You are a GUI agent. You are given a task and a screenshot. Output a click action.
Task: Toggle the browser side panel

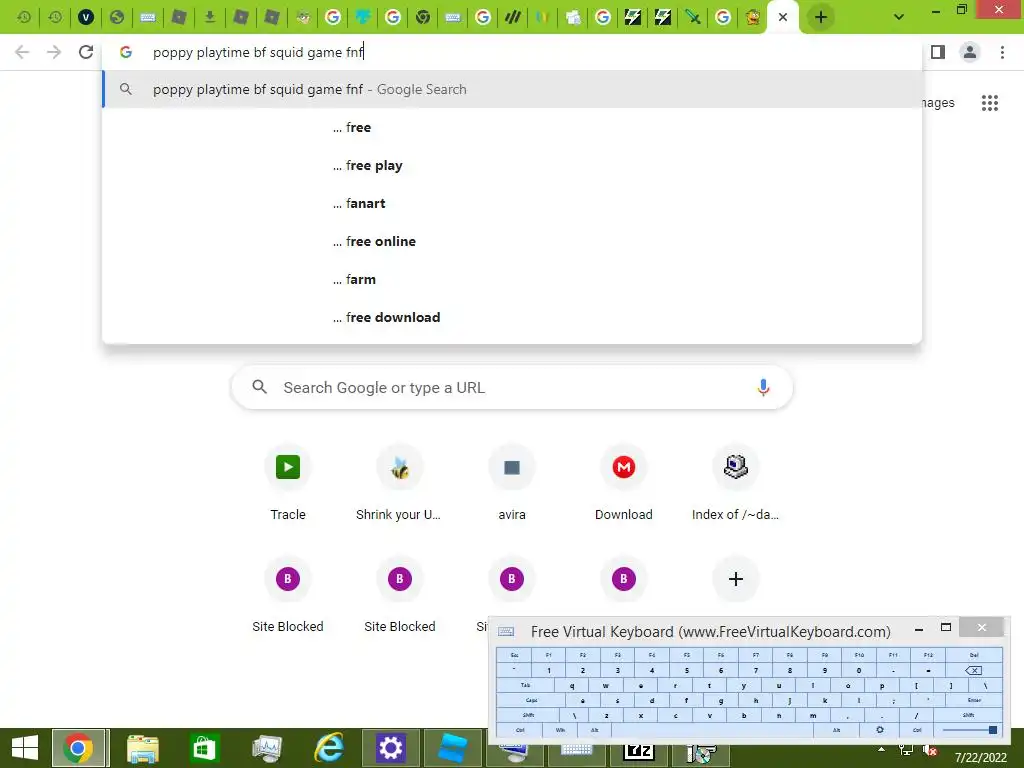coord(938,52)
